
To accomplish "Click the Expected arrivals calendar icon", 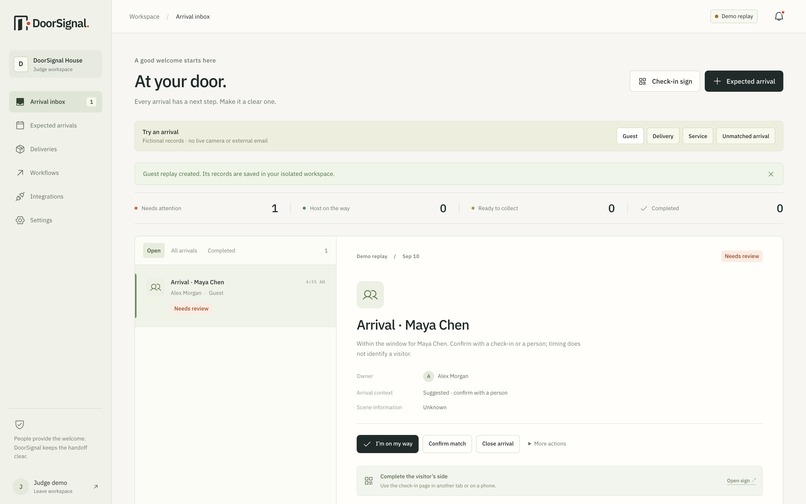I will click(20, 125).
